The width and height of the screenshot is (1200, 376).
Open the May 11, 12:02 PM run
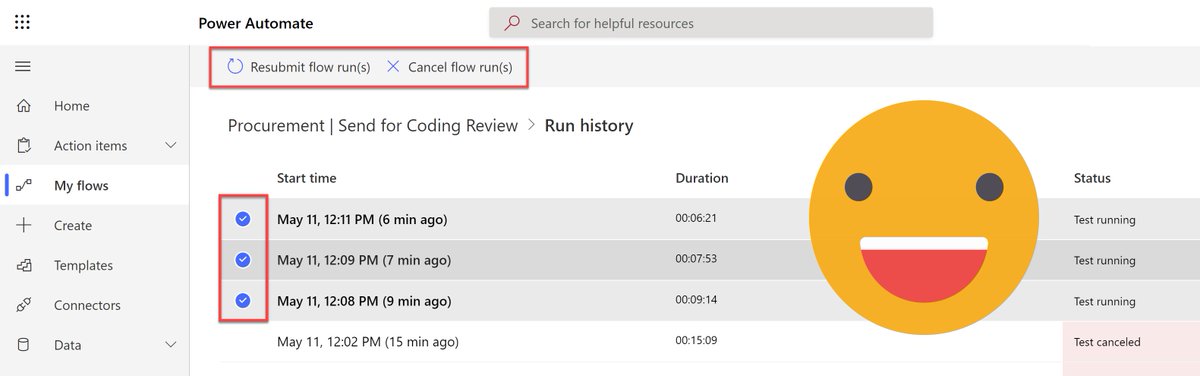coord(368,342)
